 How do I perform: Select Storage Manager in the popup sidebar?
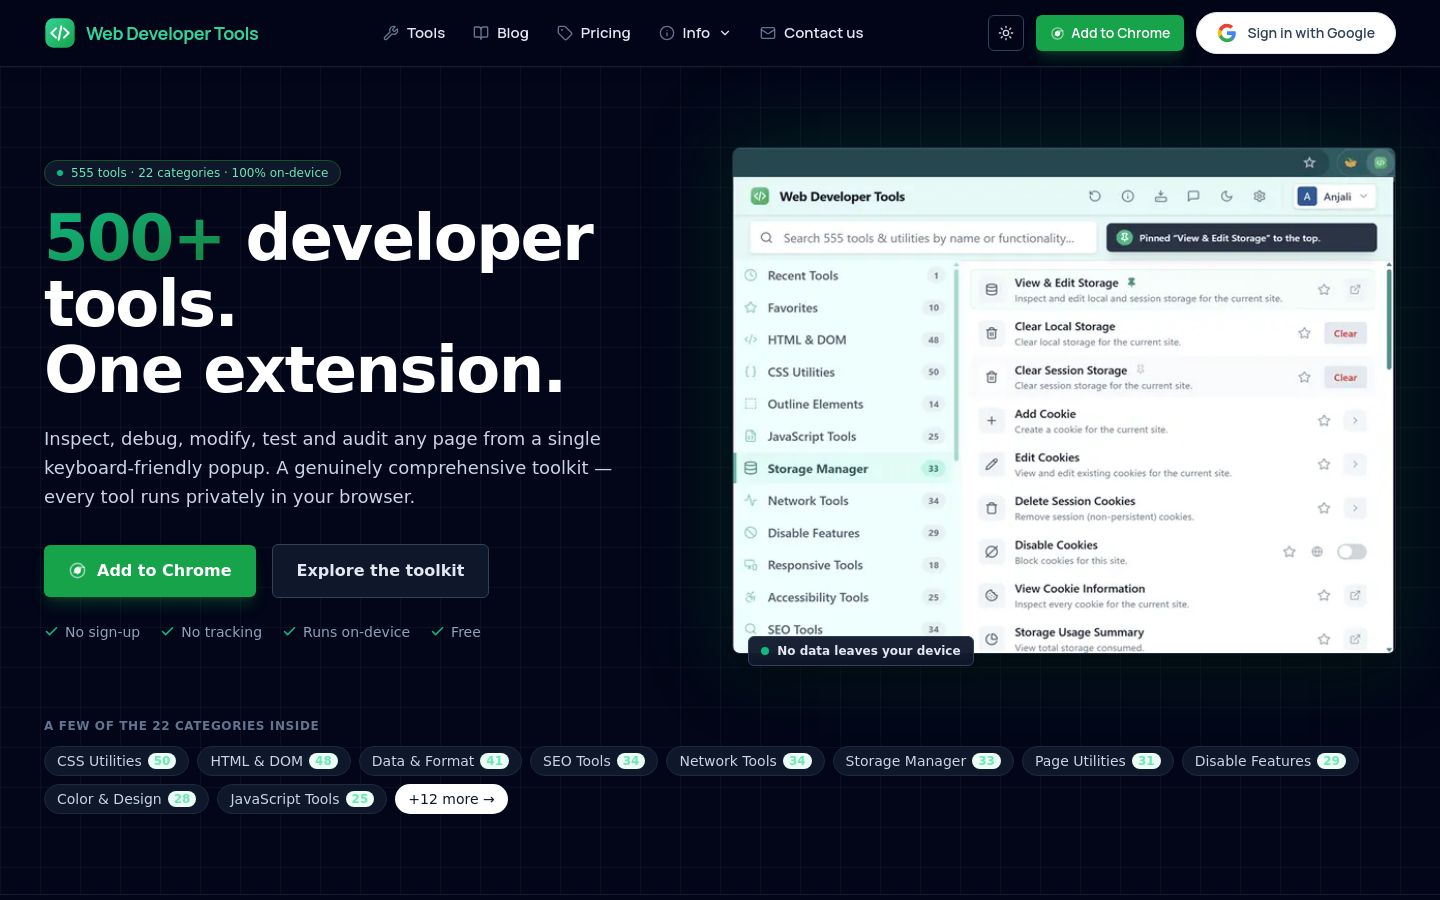(845, 469)
